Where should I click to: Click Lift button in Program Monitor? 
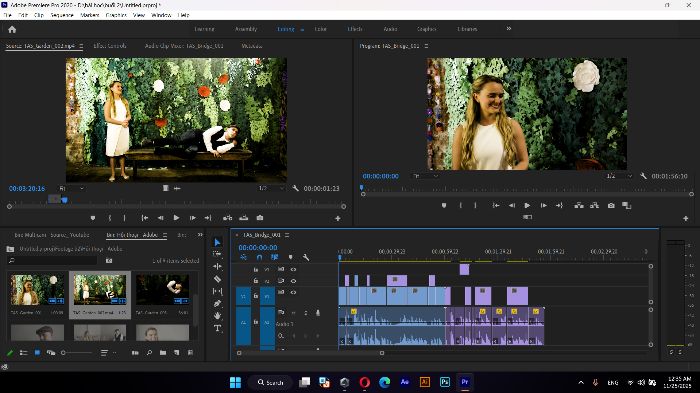(579, 205)
